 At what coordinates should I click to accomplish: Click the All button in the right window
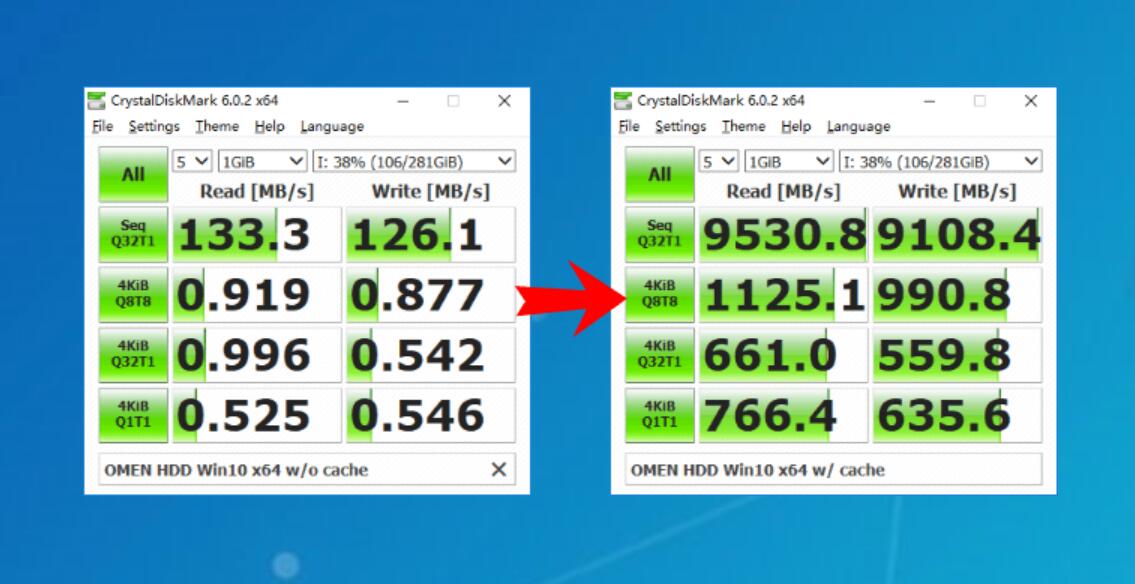pyautogui.click(x=659, y=175)
